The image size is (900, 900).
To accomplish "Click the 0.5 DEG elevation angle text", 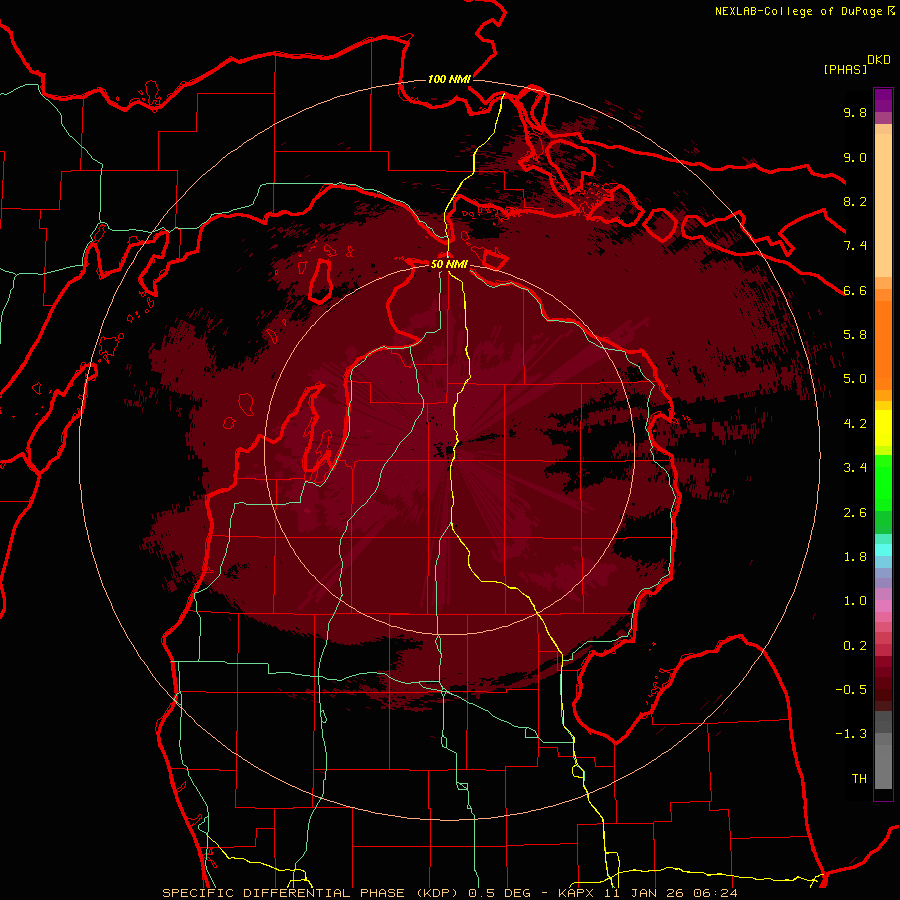I will [x=501, y=893].
